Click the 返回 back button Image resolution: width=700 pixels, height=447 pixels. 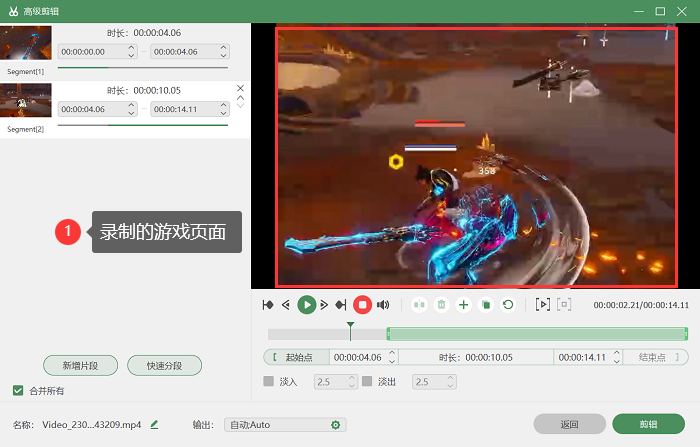click(569, 424)
